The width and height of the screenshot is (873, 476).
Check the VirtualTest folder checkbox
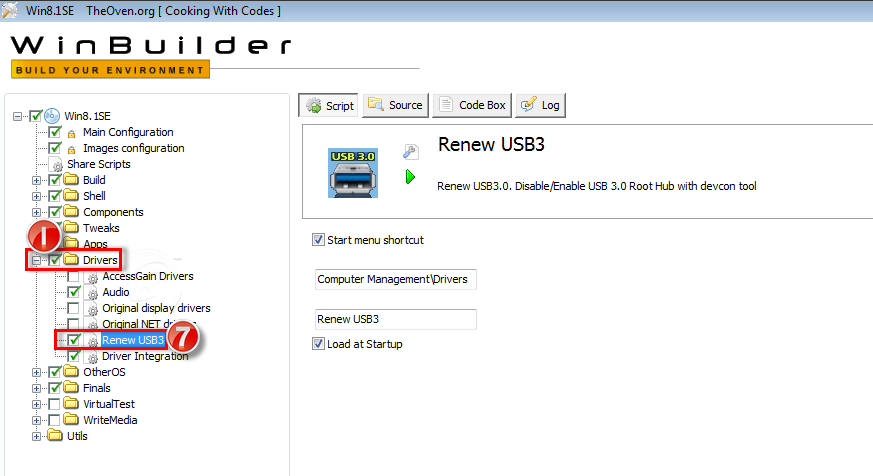(55, 404)
